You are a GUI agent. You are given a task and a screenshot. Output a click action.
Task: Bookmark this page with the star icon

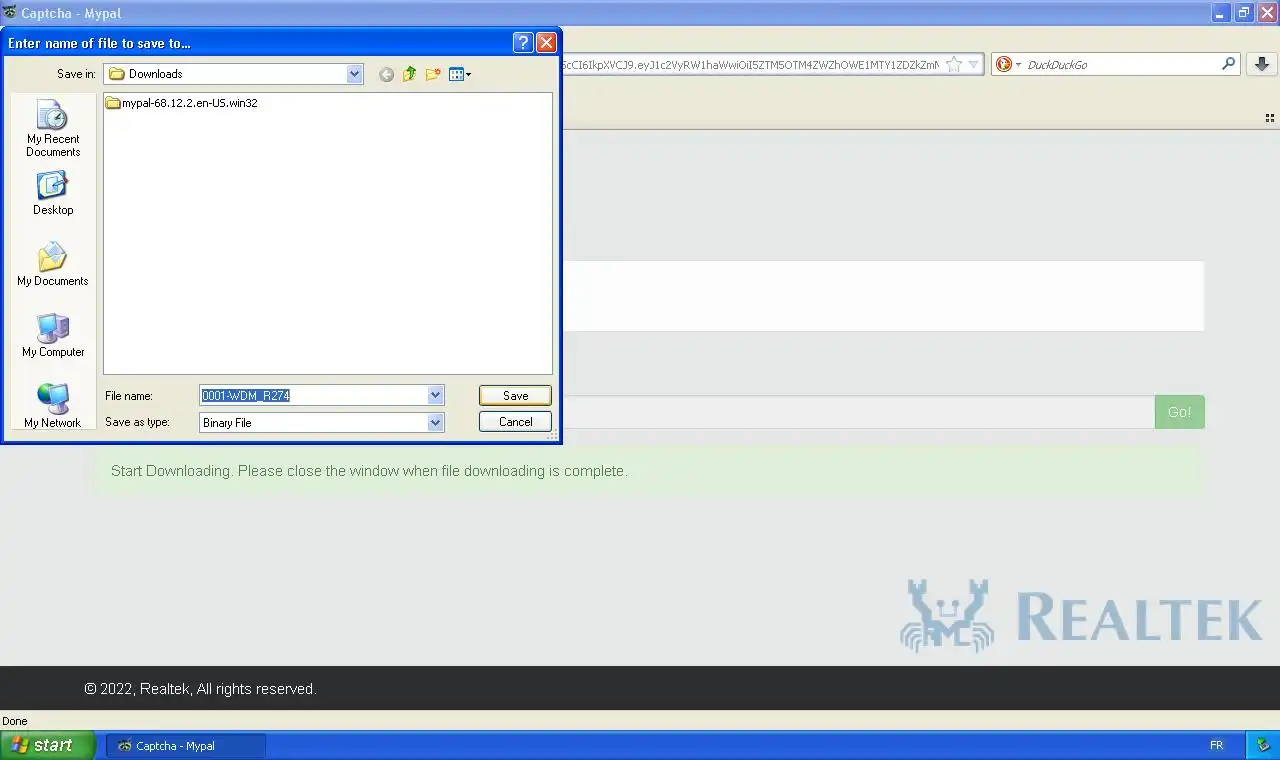(x=954, y=64)
